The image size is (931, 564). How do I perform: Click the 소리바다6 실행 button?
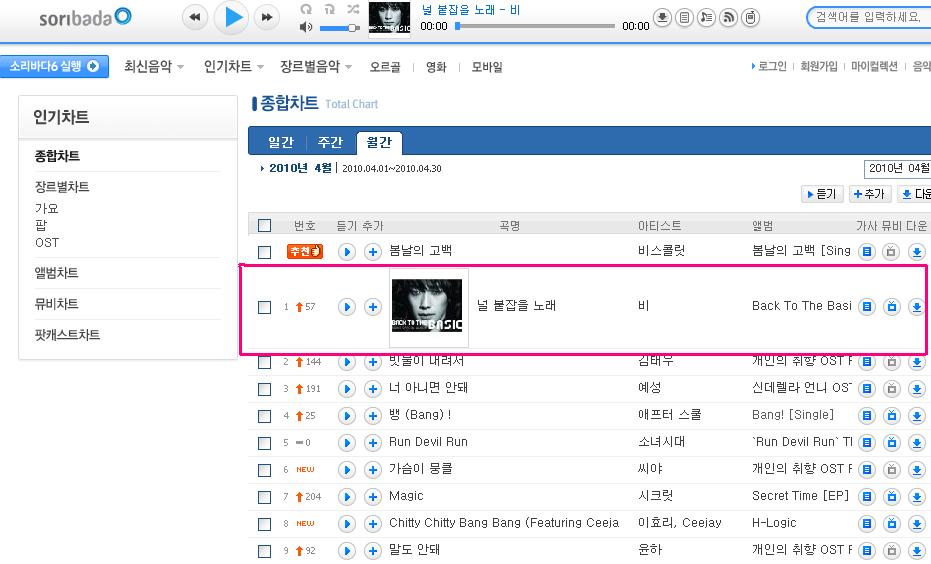(54, 66)
